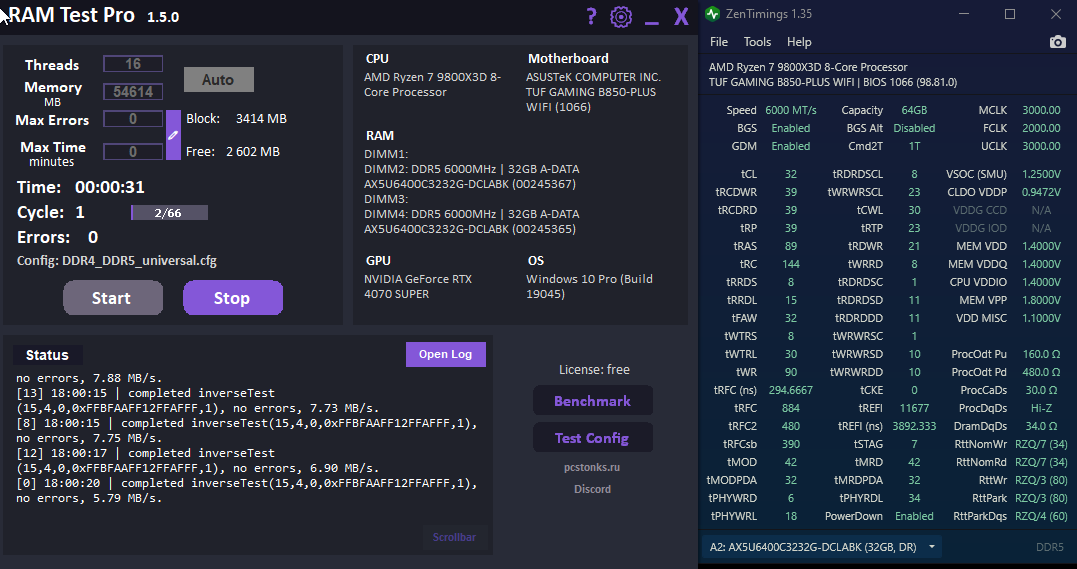1077x569 pixels.
Task: Click the FCLK value 2000.00
Action: tap(1041, 128)
